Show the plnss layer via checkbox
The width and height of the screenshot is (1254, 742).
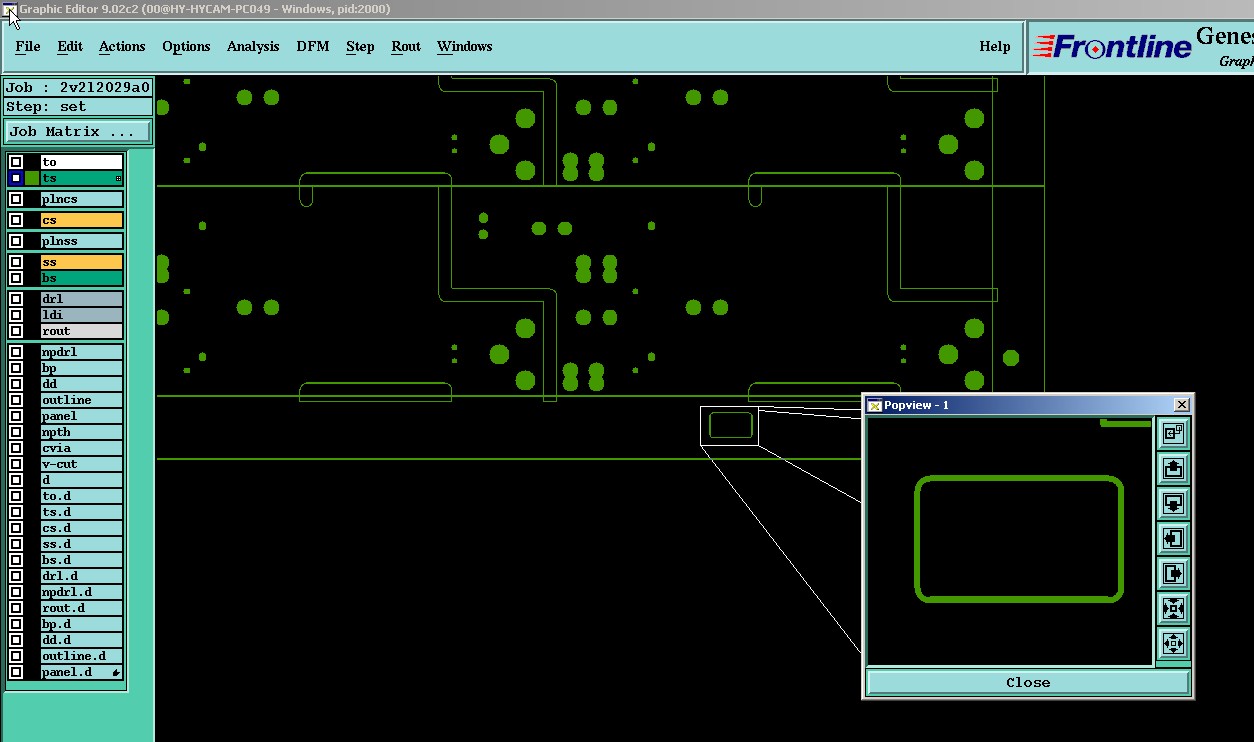16,241
